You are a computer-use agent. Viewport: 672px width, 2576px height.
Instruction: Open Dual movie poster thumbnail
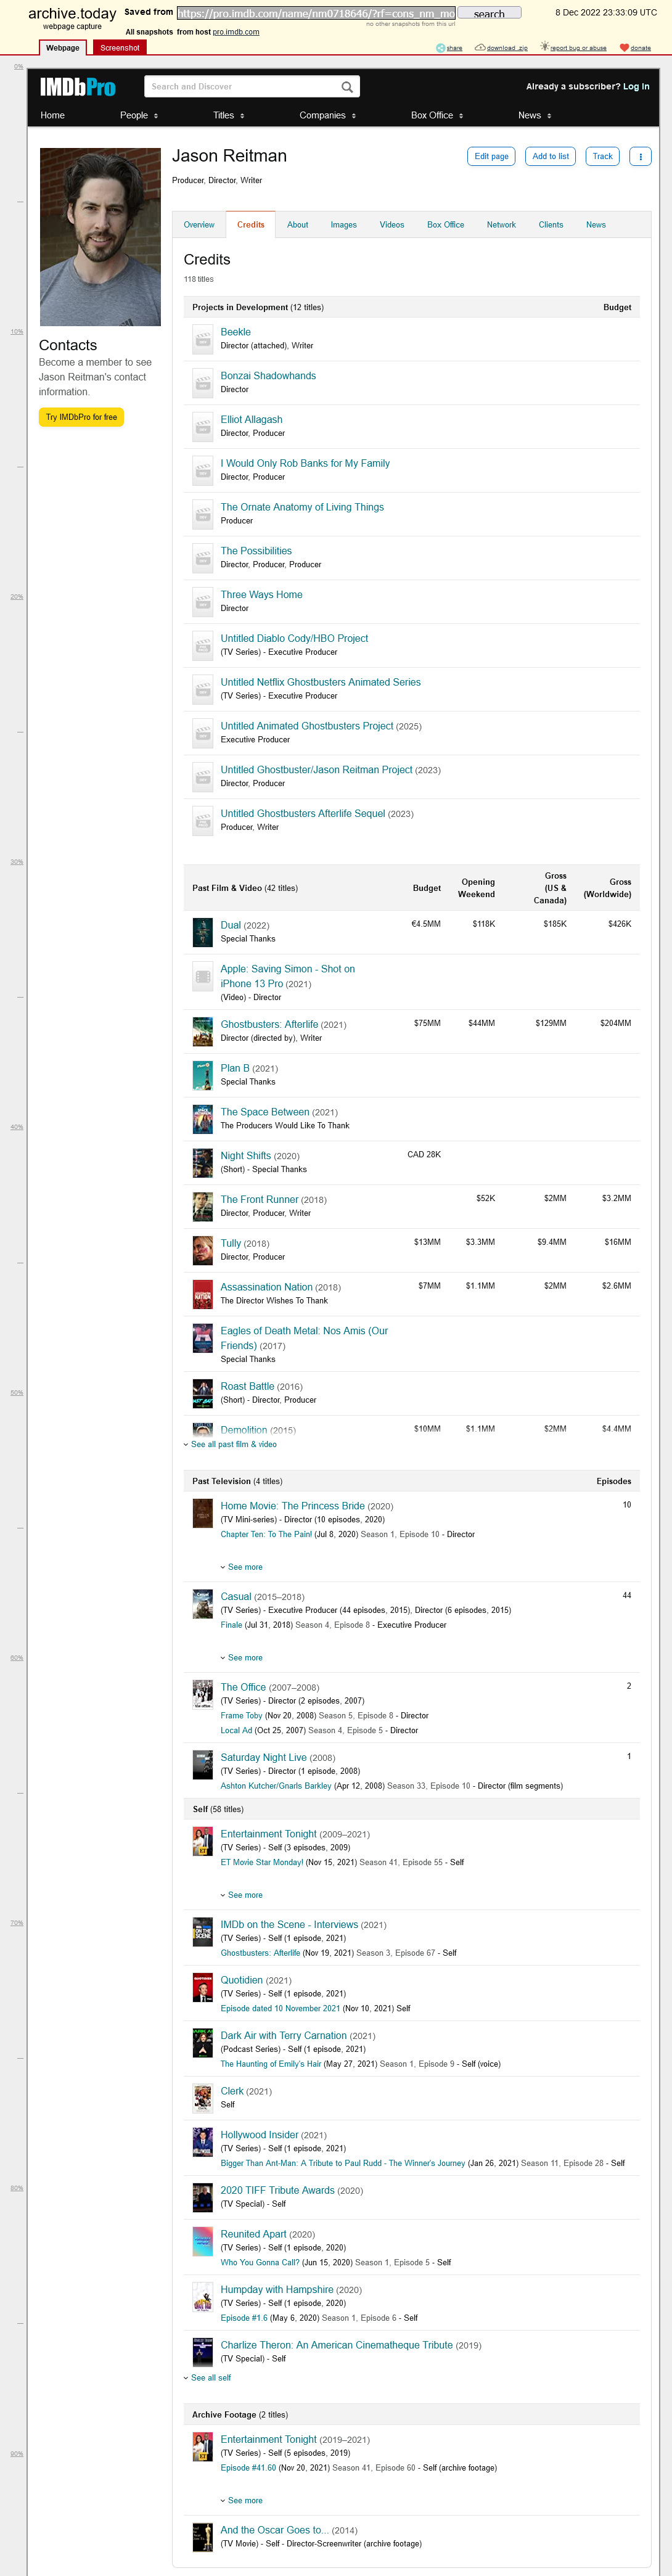click(202, 931)
